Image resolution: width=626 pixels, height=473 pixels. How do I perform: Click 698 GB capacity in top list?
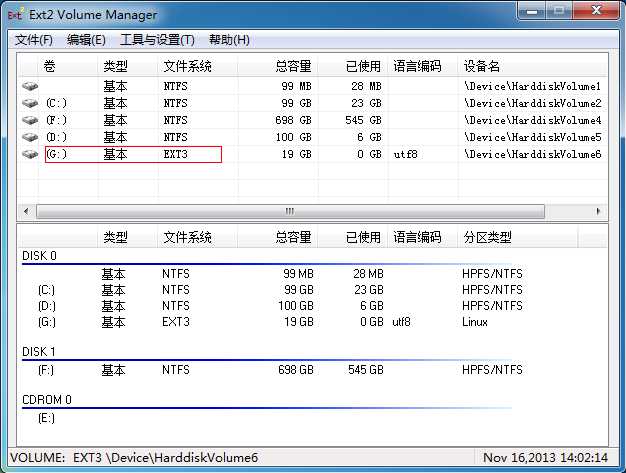click(293, 120)
